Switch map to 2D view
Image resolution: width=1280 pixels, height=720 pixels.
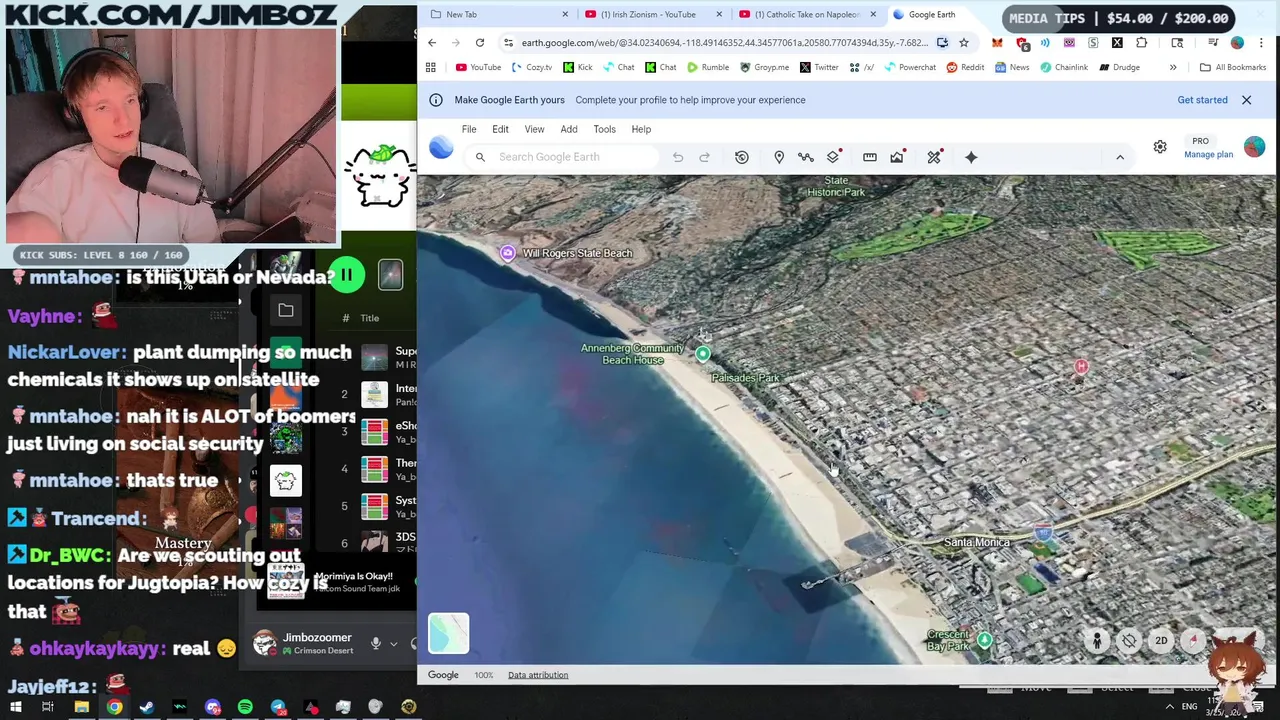(x=1161, y=641)
